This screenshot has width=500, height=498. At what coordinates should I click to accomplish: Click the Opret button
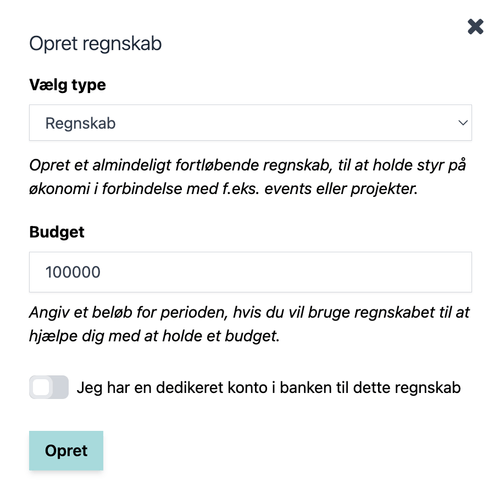coord(66,451)
